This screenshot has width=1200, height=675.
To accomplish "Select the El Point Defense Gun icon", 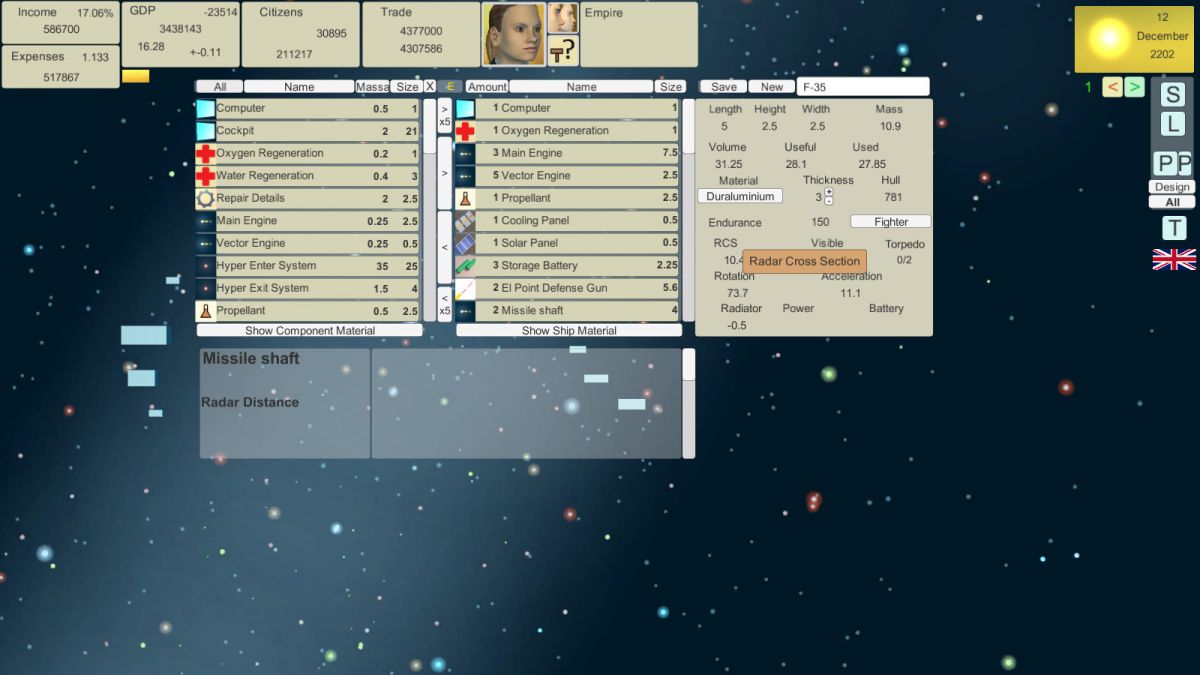I will [x=465, y=288].
